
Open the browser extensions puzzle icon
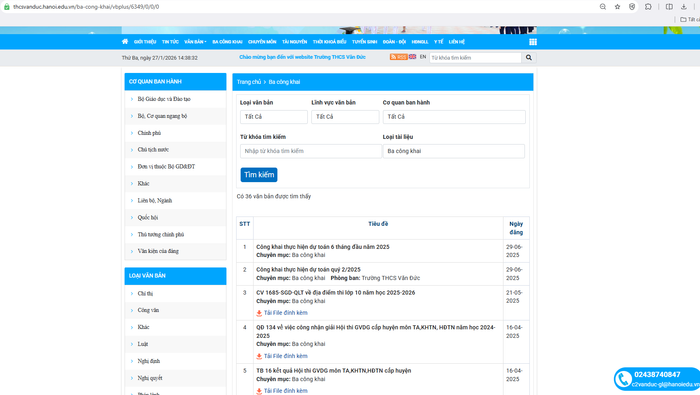tap(648, 7)
